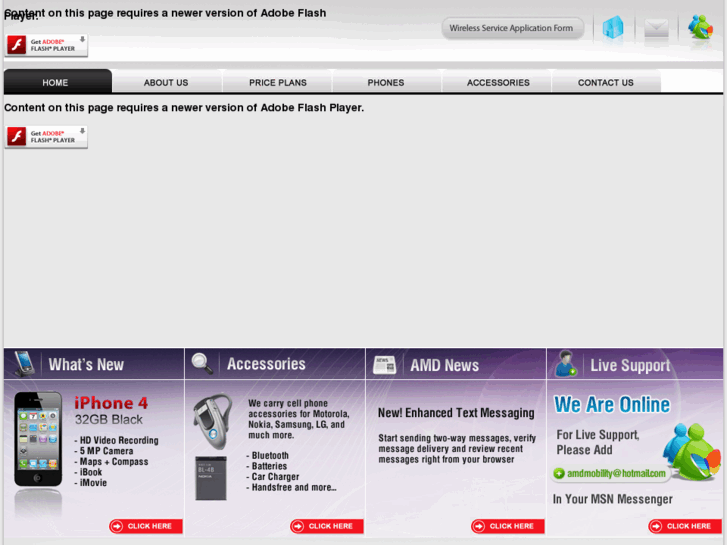Click the Nokia battery image
This screenshot has height=545, width=727.
[211, 478]
